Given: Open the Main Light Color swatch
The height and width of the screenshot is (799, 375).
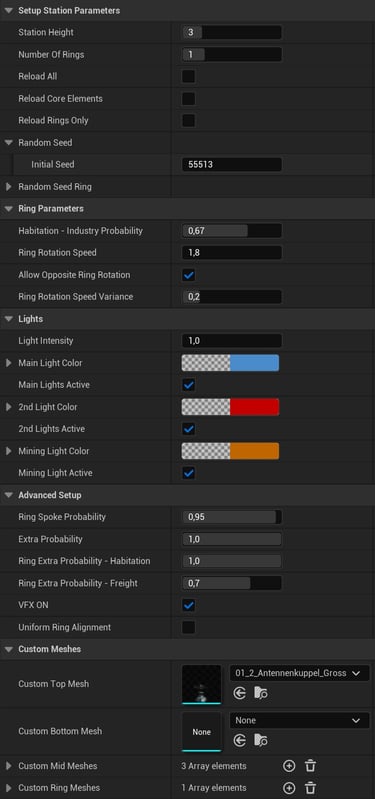Looking at the screenshot, I should (230, 363).
